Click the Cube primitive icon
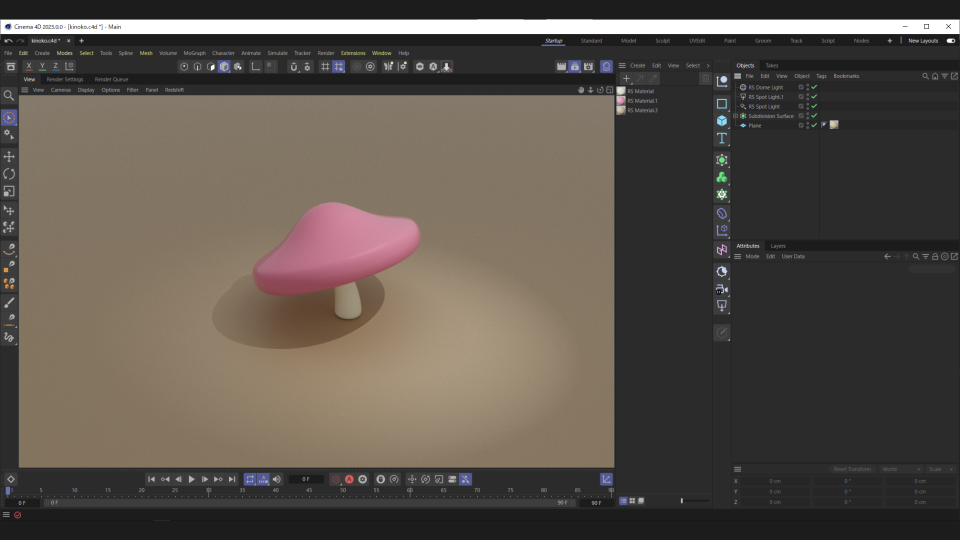Viewport: 960px width, 540px height. coord(722,121)
